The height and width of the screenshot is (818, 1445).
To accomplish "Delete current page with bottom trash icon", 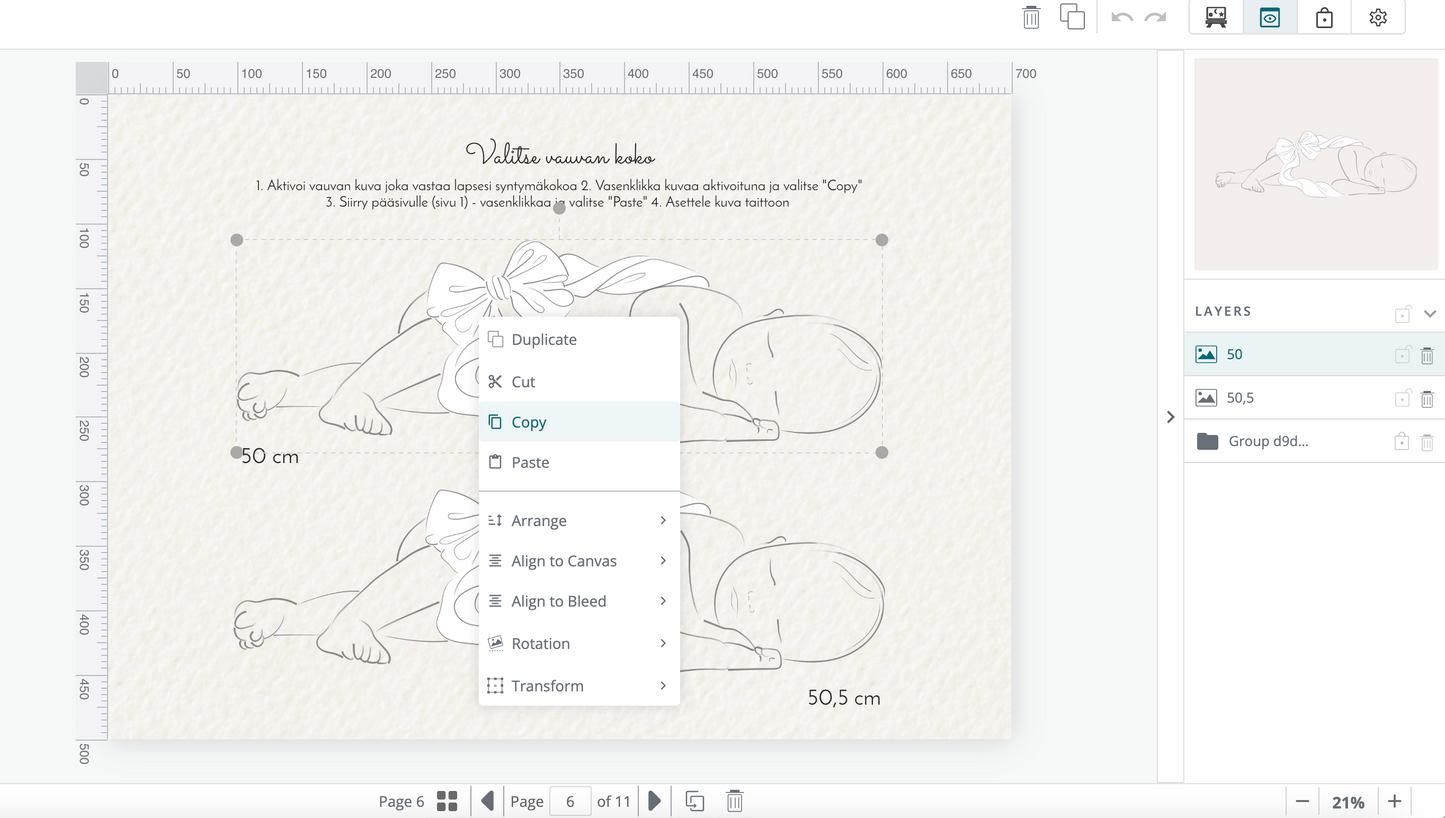I will point(734,801).
